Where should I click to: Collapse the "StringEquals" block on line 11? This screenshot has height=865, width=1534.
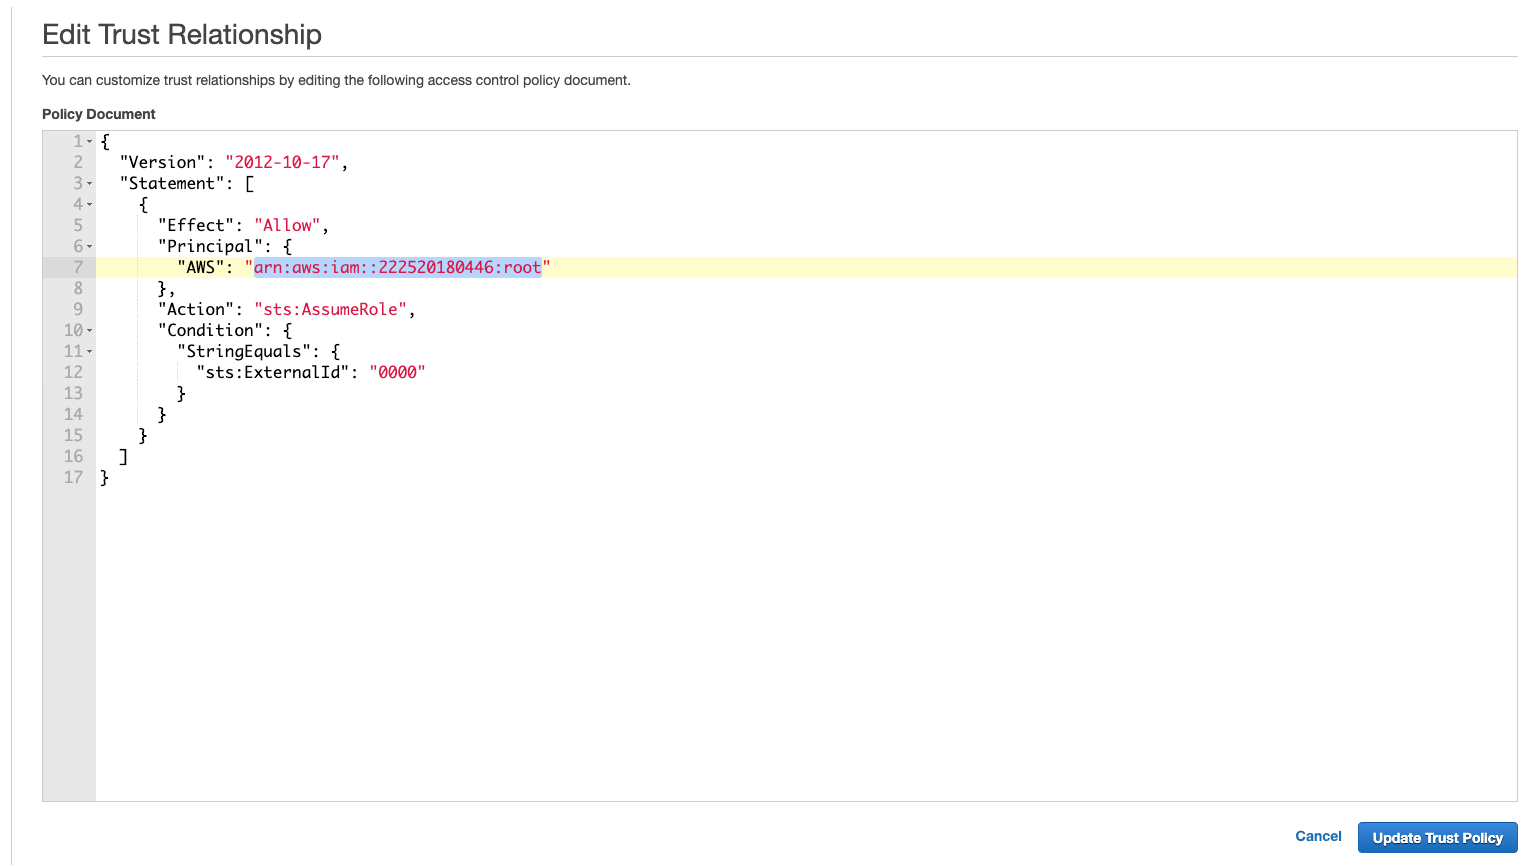pyautogui.click(x=89, y=352)
